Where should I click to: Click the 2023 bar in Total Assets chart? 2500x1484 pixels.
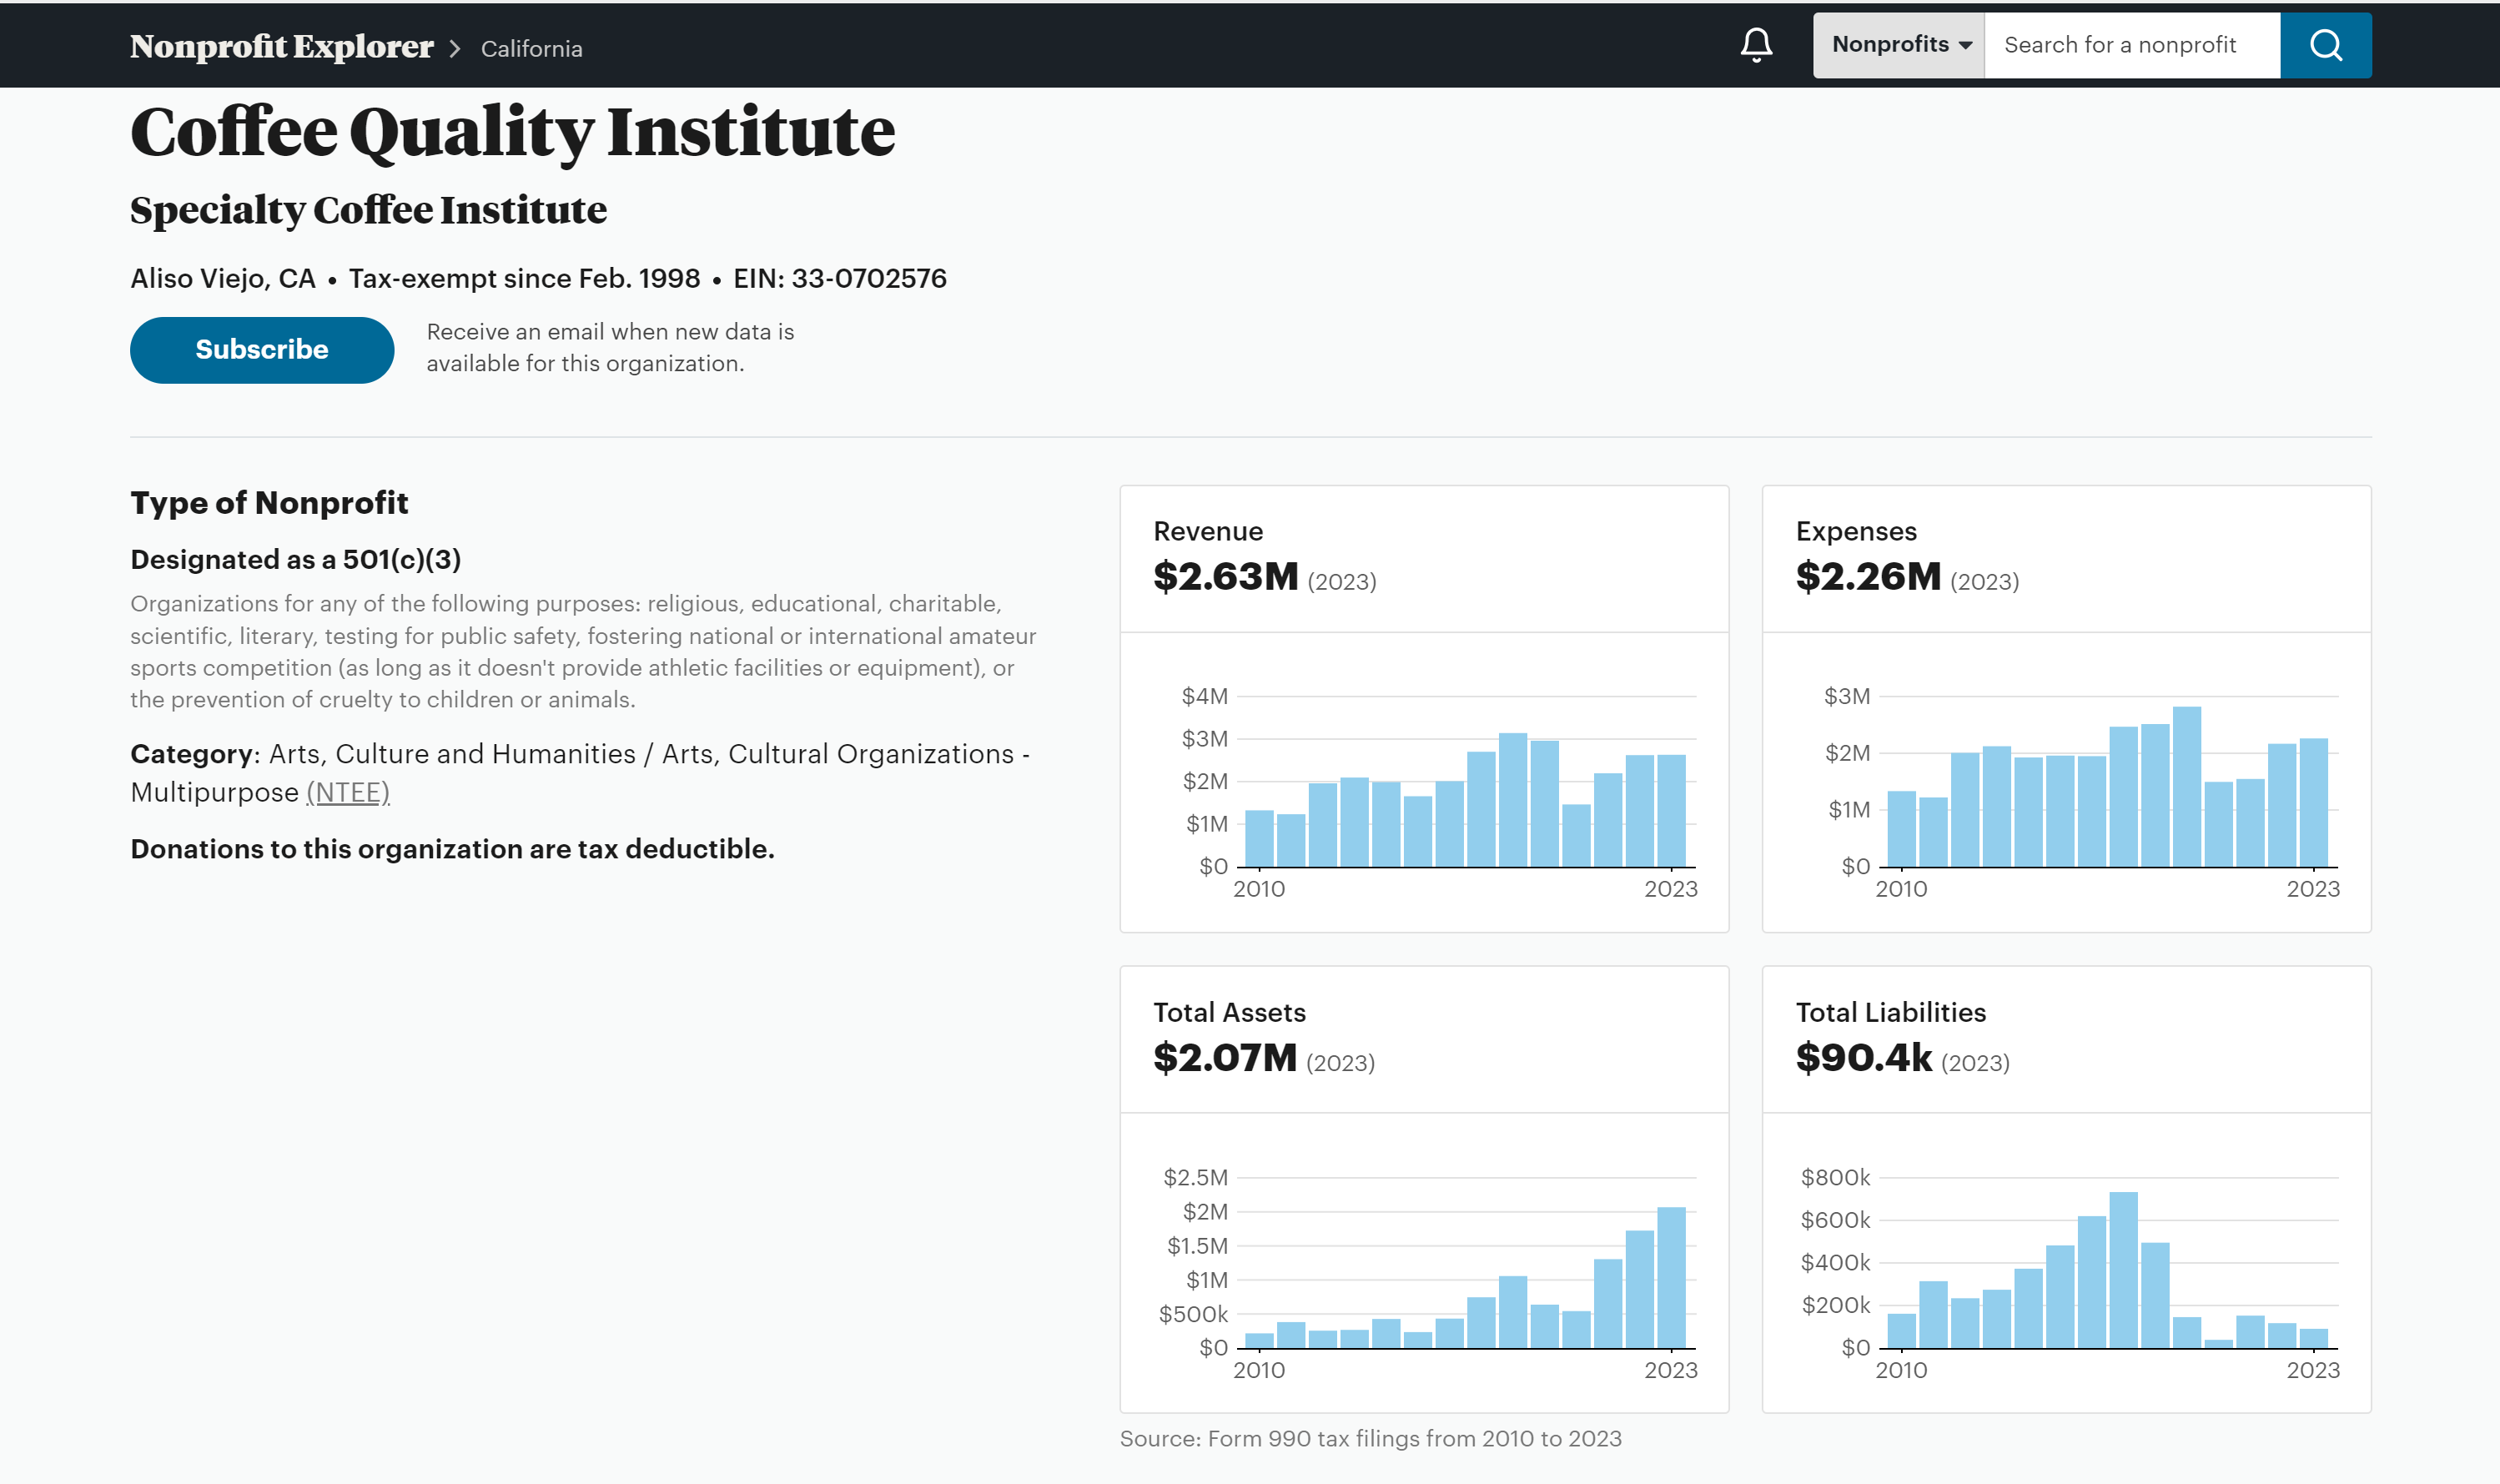[1671, 1277]
